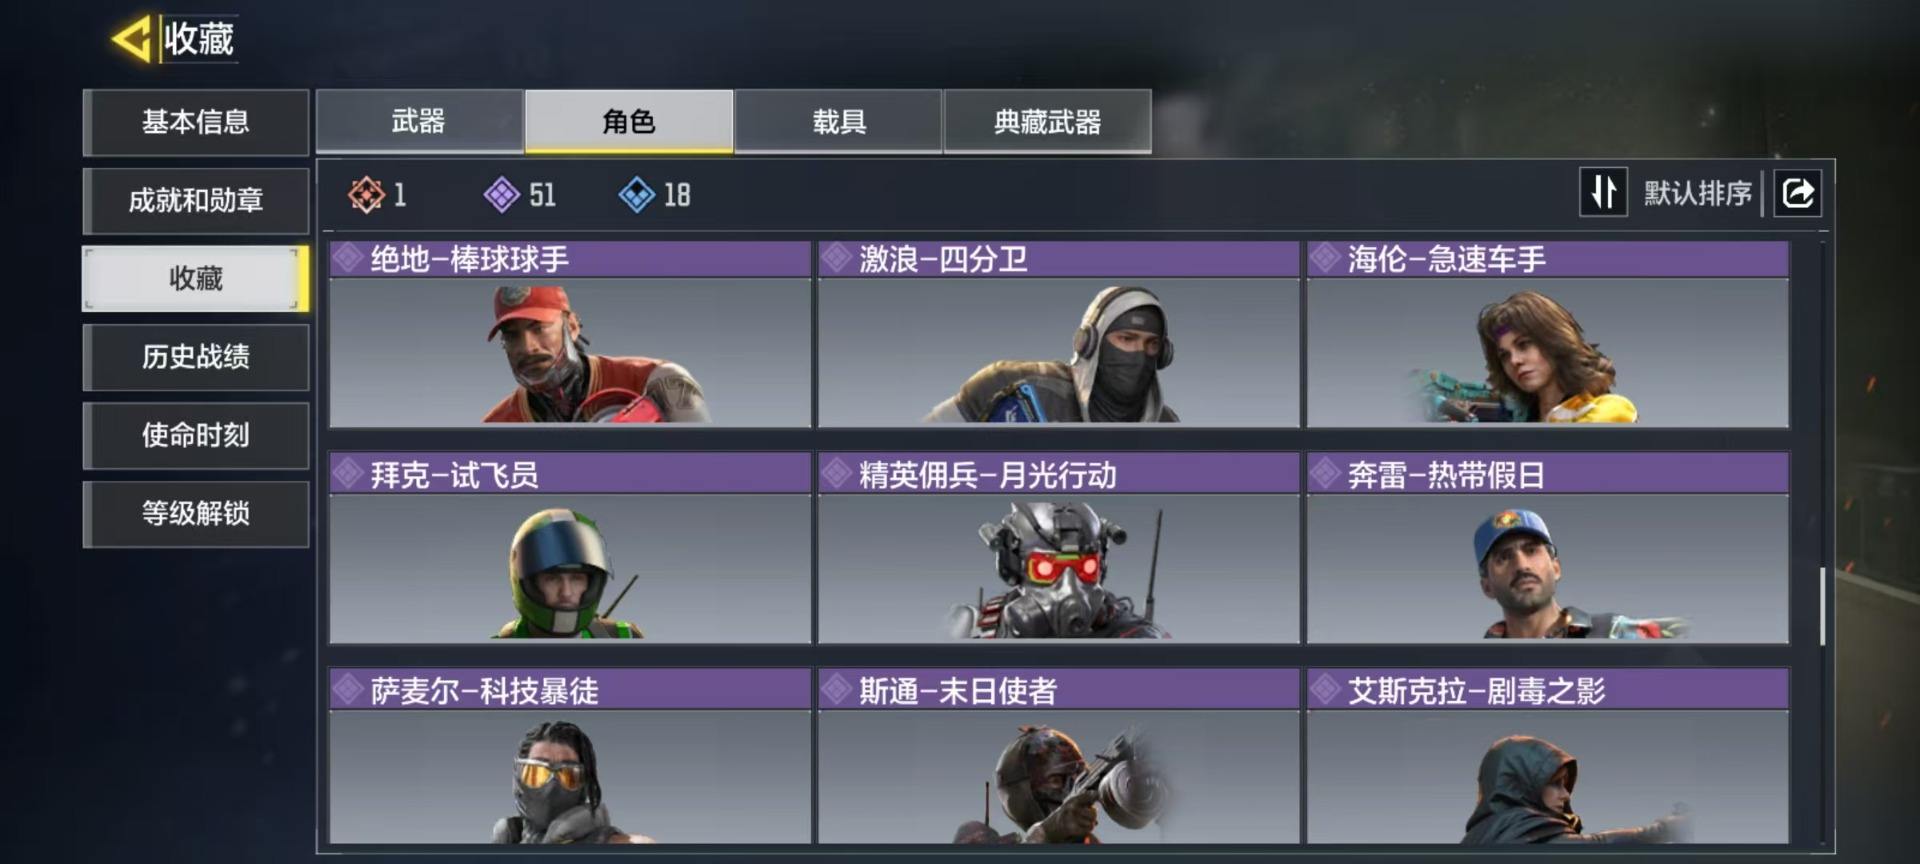The width and height of the screenshot is (1920, 864).
Task: Select the 精英佣兵-月光行动 character card
Action: tap(1058, 548)
